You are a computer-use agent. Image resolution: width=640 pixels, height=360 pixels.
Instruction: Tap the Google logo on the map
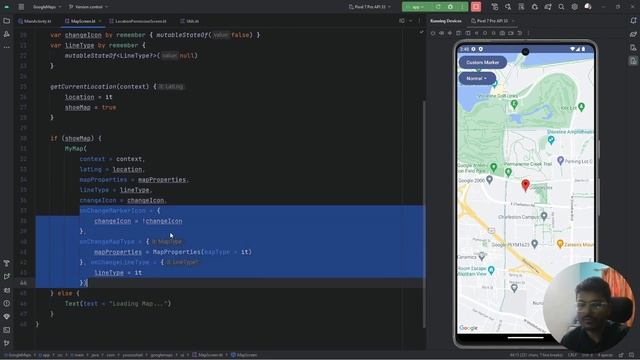468,328
